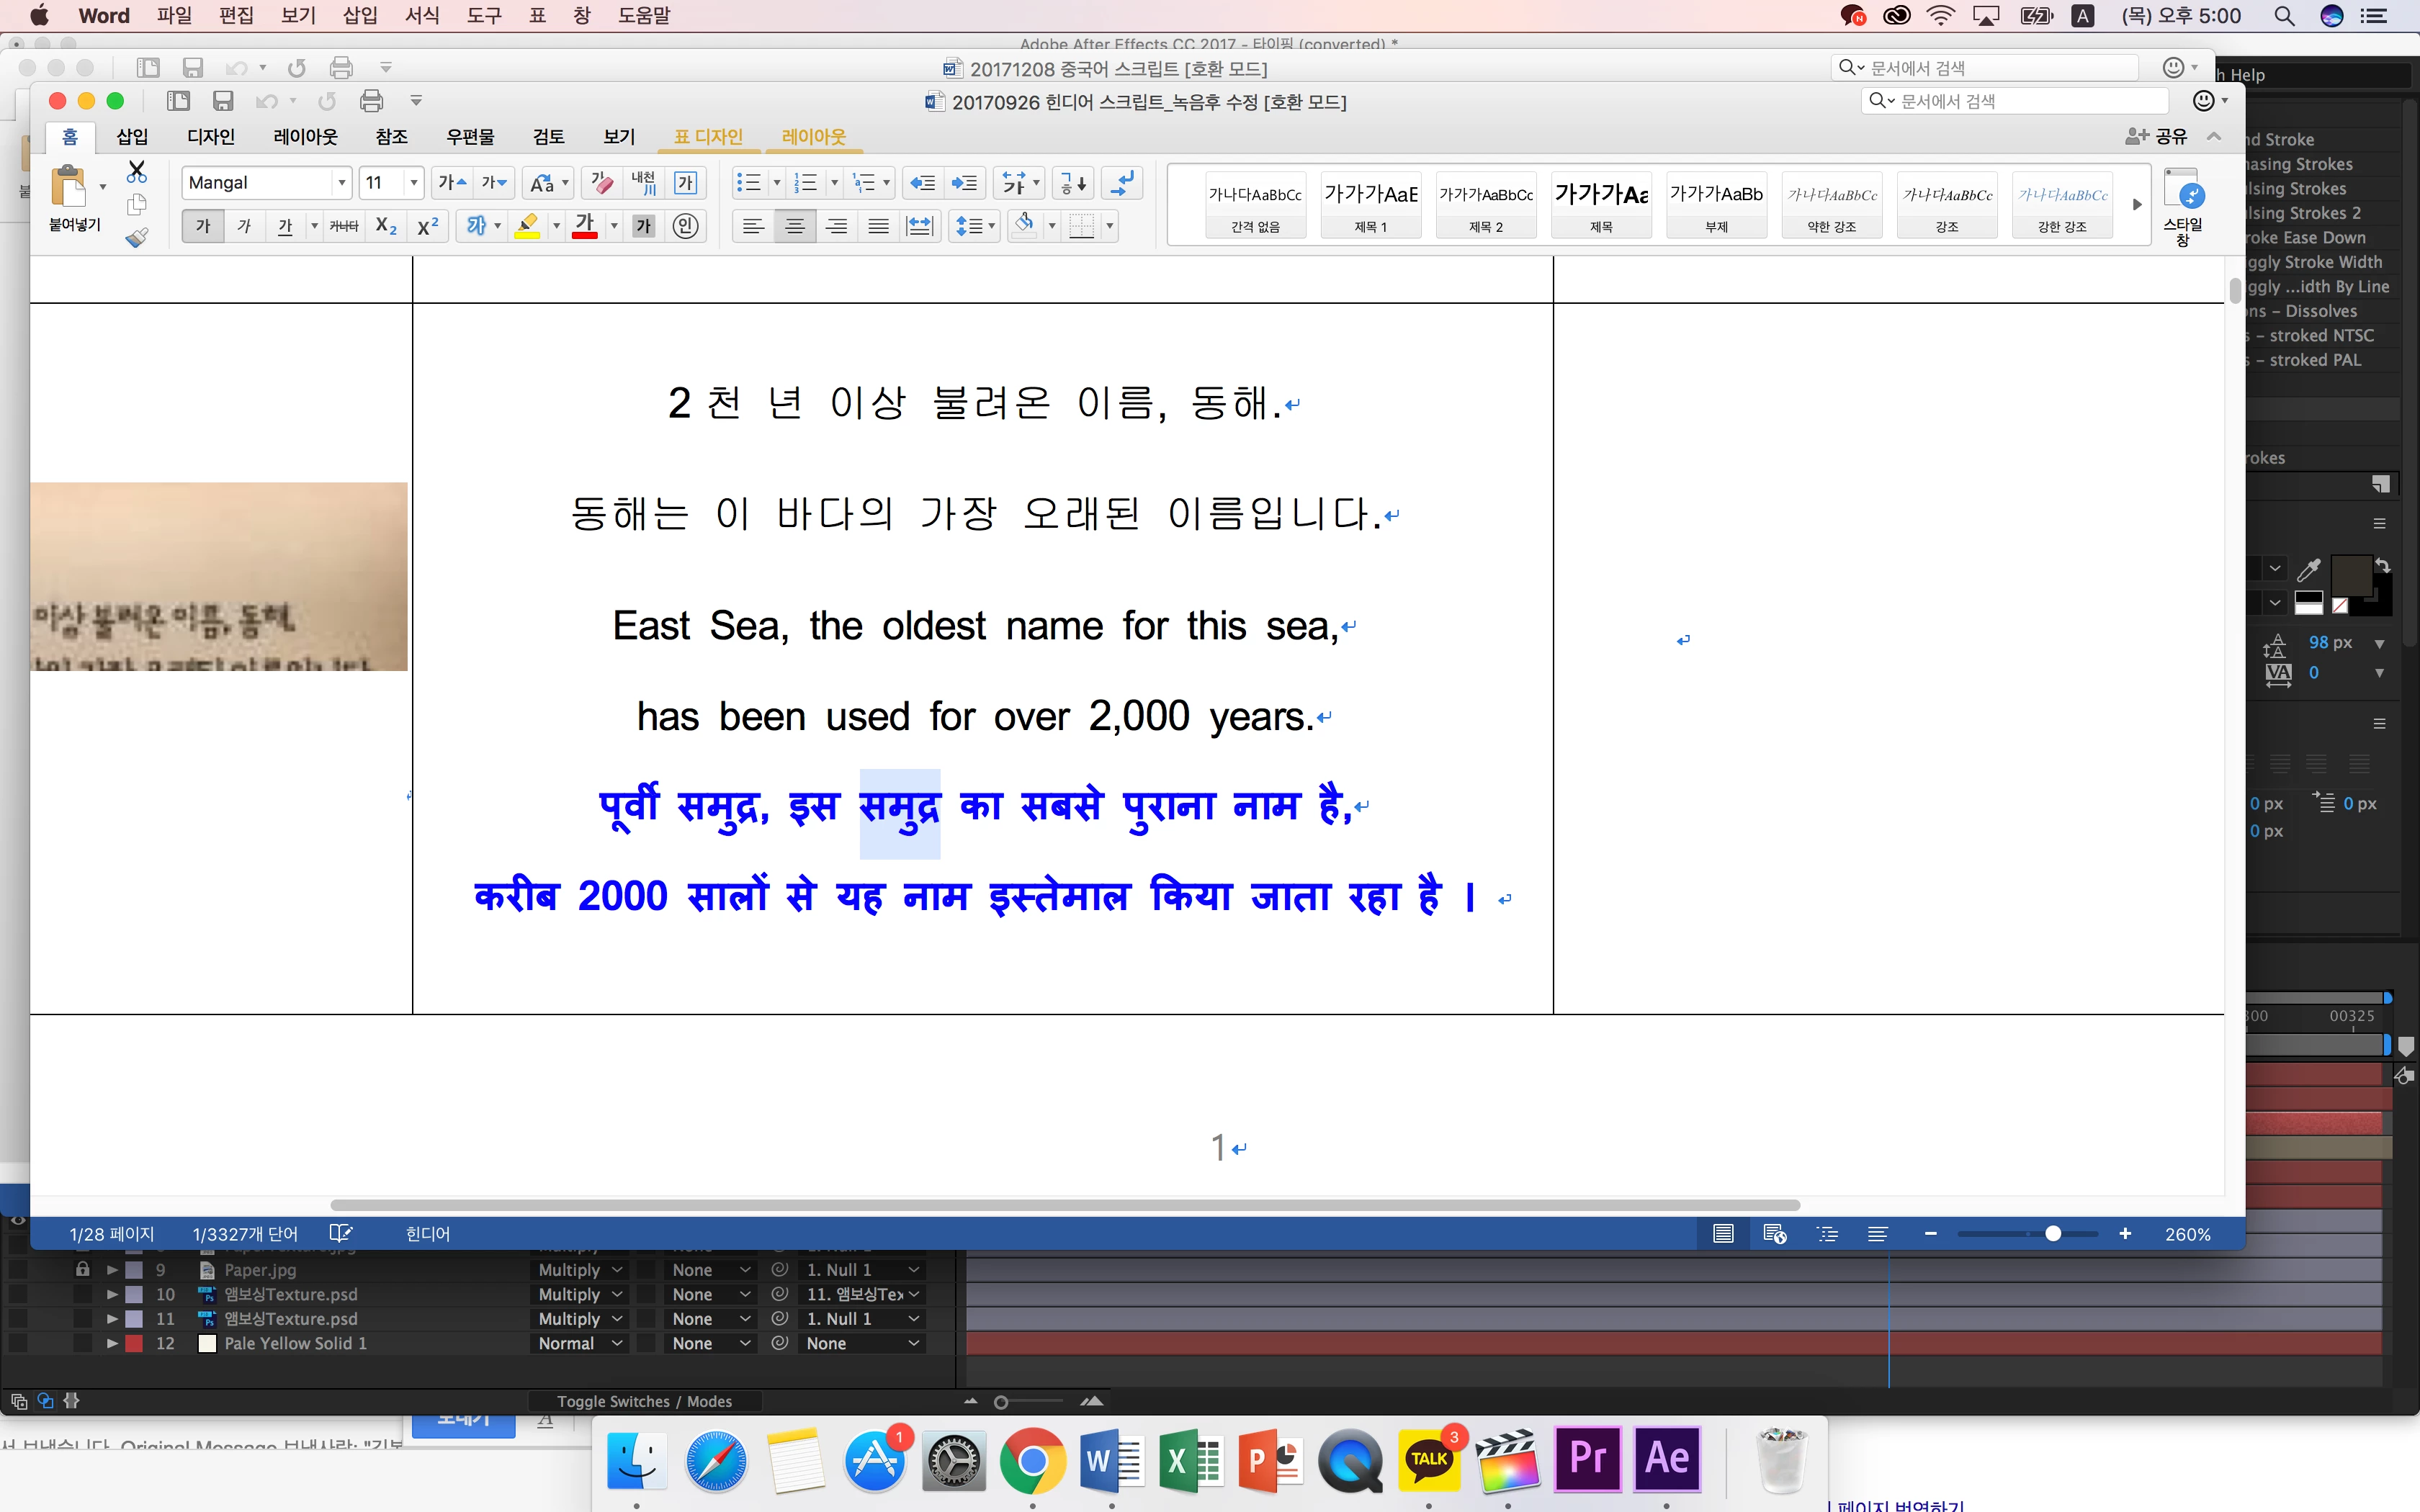Viewport: 2420px width, 1512px height.
Task: Switch to the 삽입 ribbon tab
Action: coord(131,136)
